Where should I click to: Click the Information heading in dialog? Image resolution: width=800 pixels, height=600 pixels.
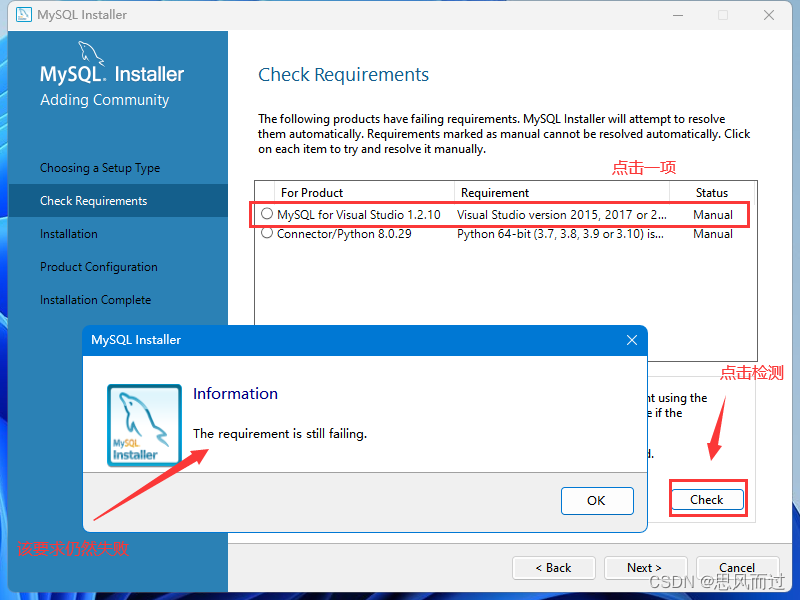(235, 393)
